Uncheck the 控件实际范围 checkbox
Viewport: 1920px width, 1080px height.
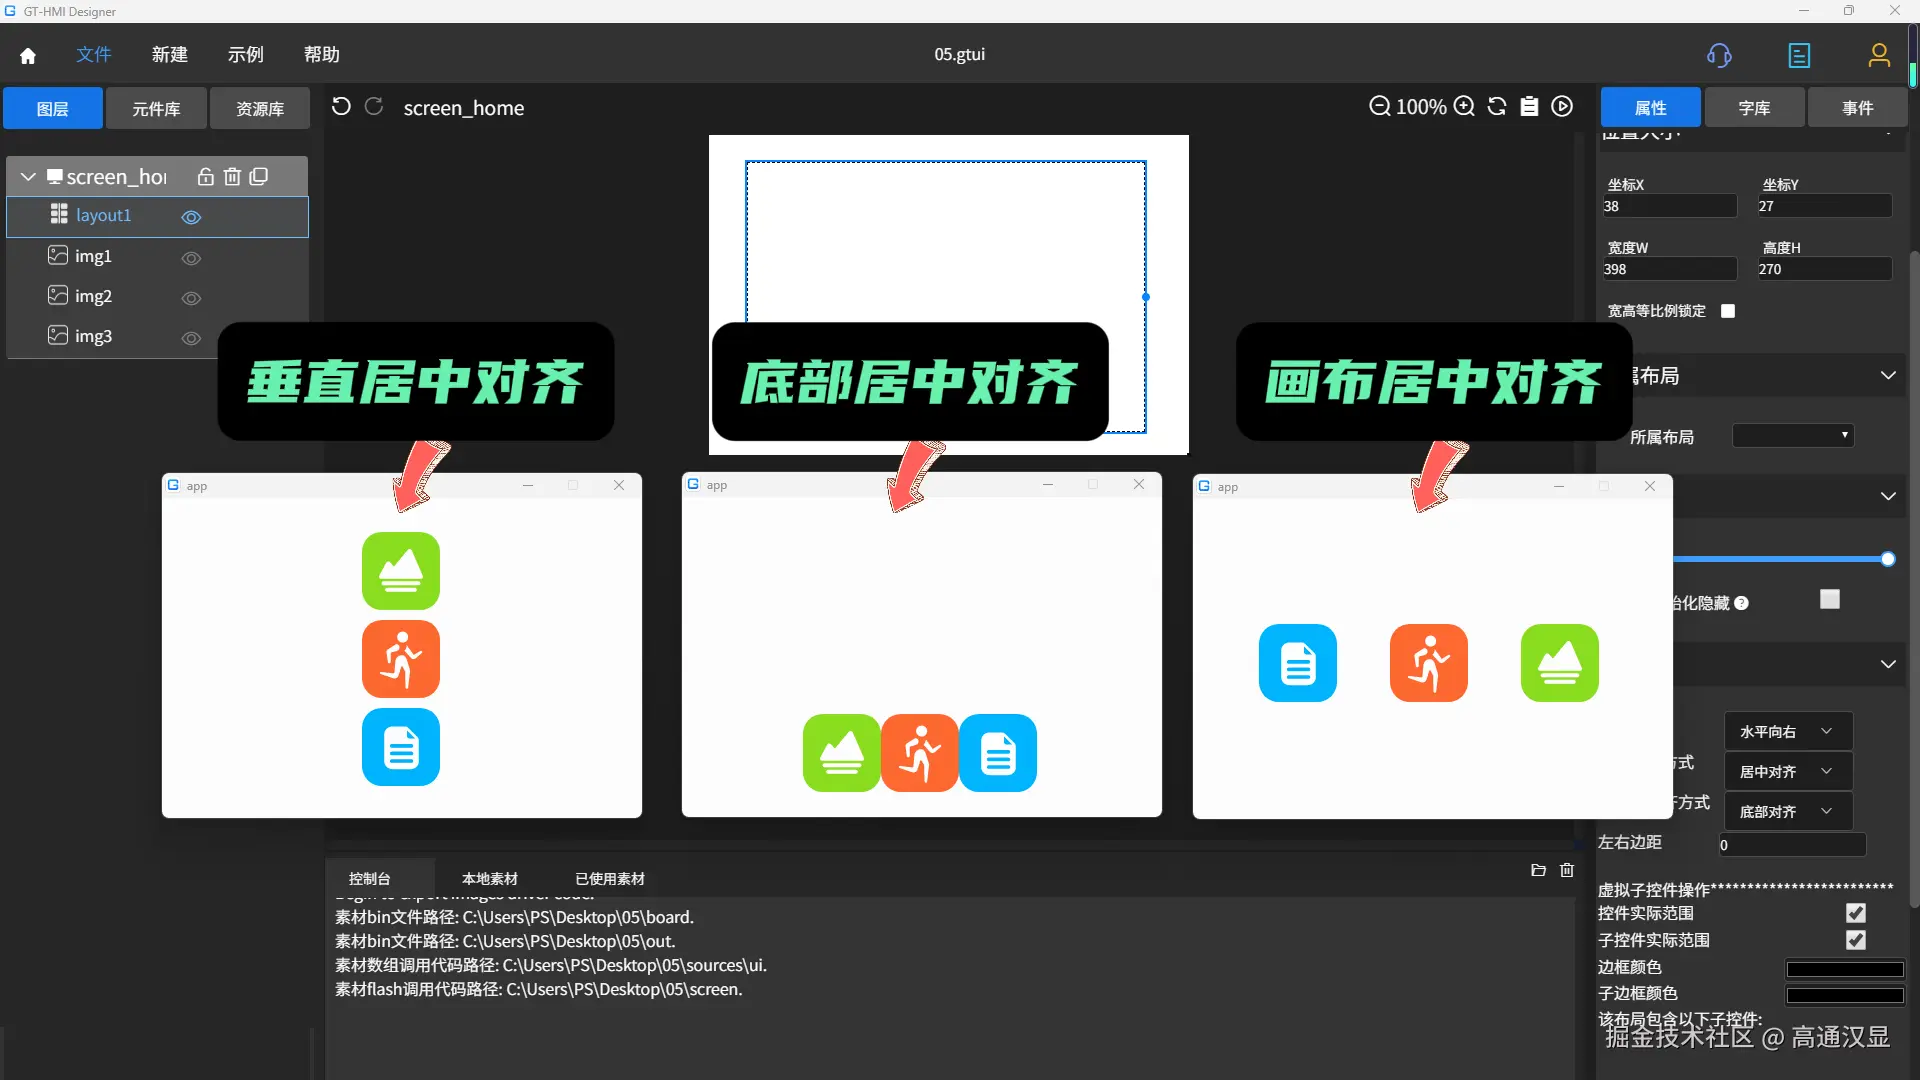1856,913
